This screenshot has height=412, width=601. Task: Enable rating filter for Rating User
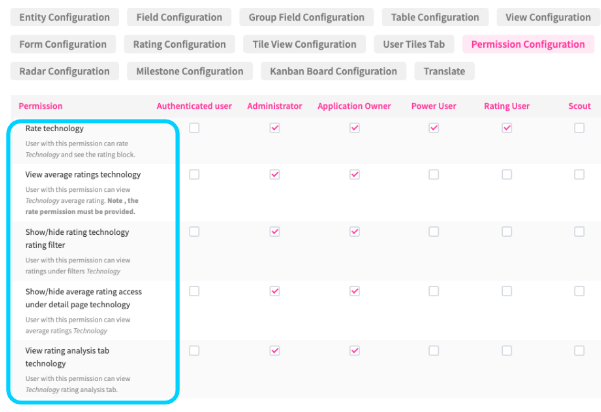point(507,232)
